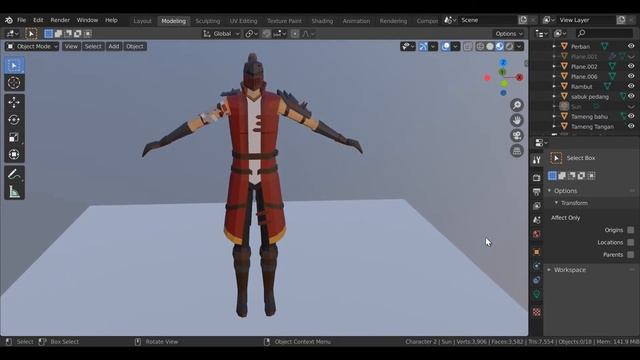Viewport: 640px width, 360px height.
Task: Choose the Transform tool
Action: pyautogui.click(x=14, y=154)
